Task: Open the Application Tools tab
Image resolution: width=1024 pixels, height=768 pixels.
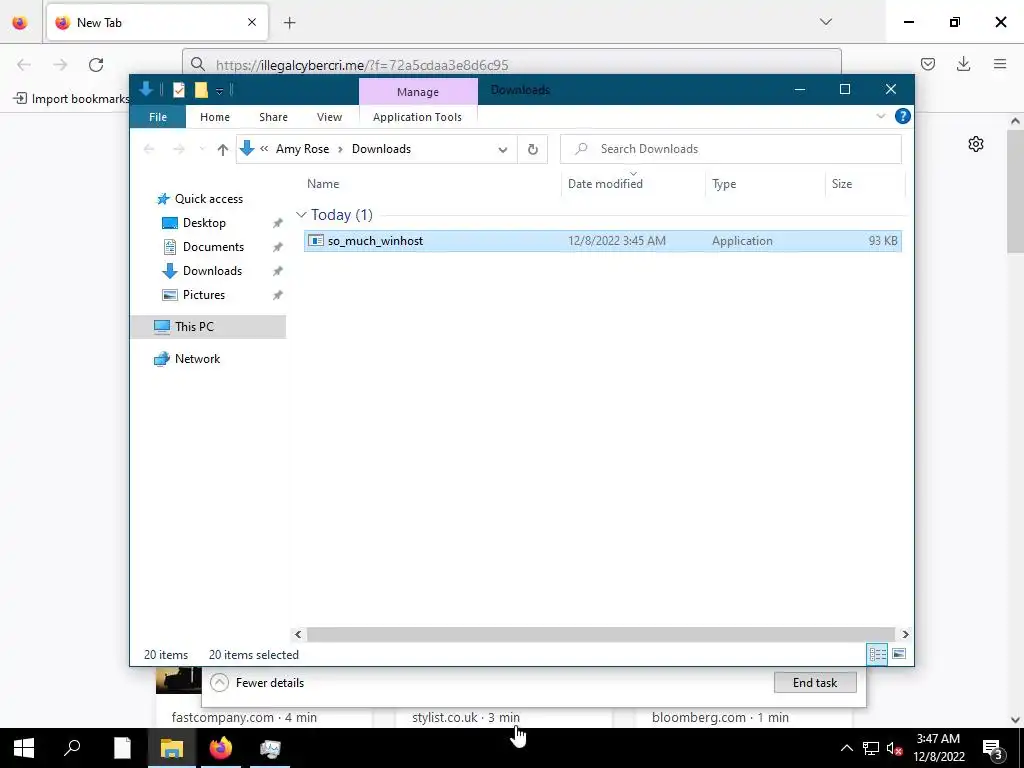Action: (x=417, y=117)
